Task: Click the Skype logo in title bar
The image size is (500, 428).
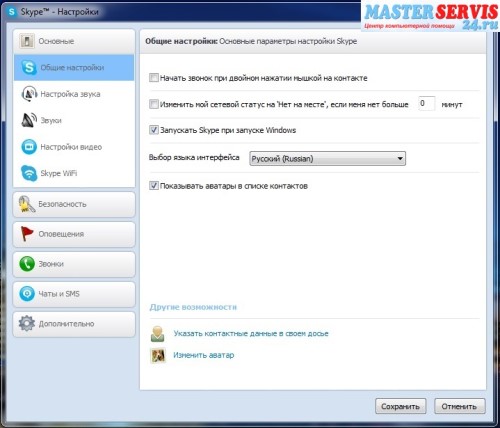Action: point(12,12)
